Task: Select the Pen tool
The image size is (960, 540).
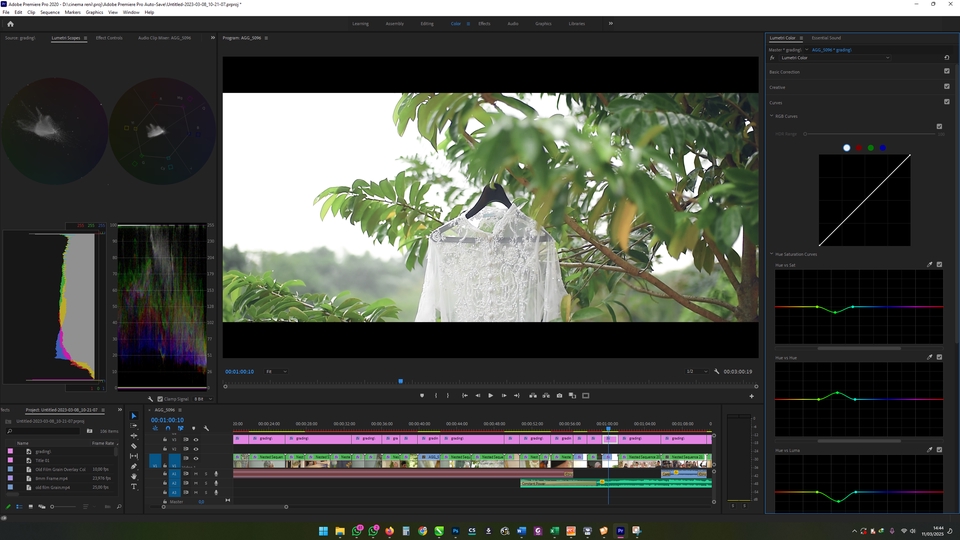Action: click(133, 466)
